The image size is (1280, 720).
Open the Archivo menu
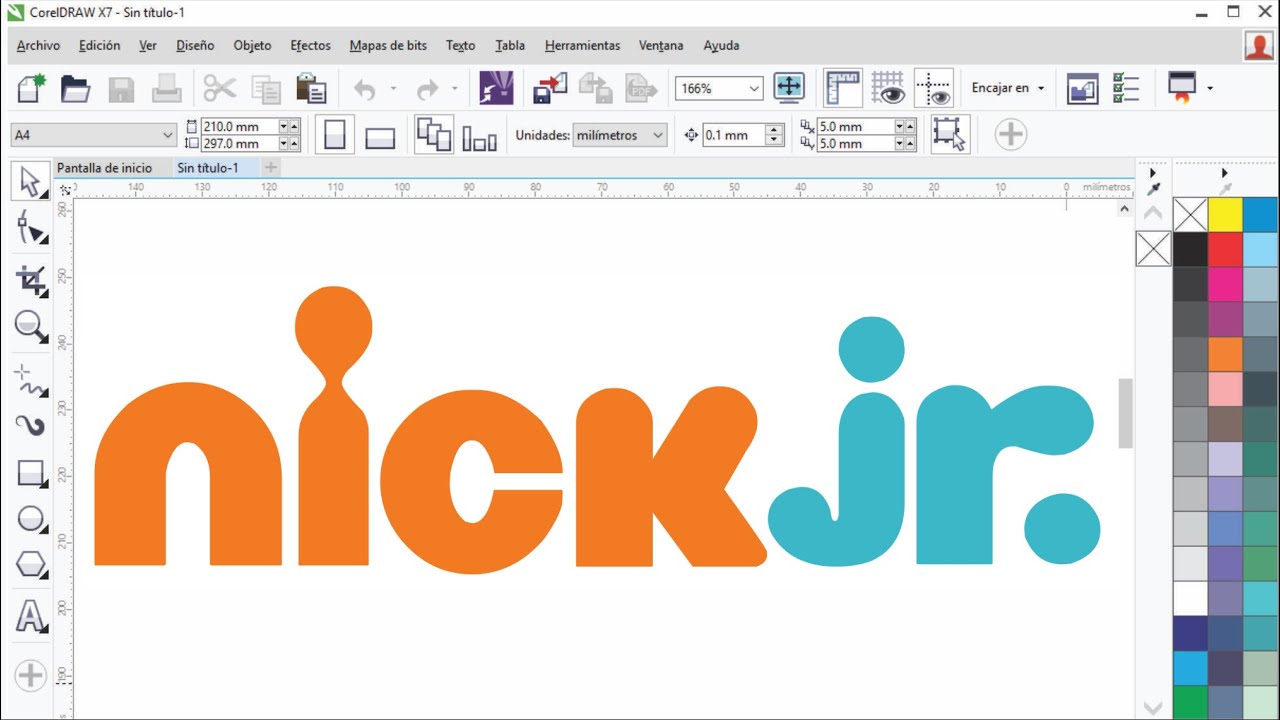[x=38, y=46]
